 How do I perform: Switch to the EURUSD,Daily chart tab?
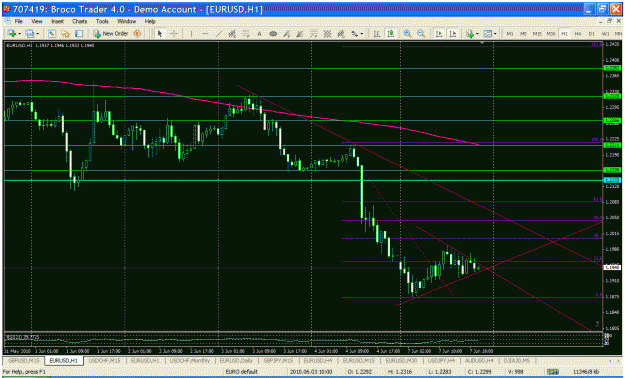236,360
